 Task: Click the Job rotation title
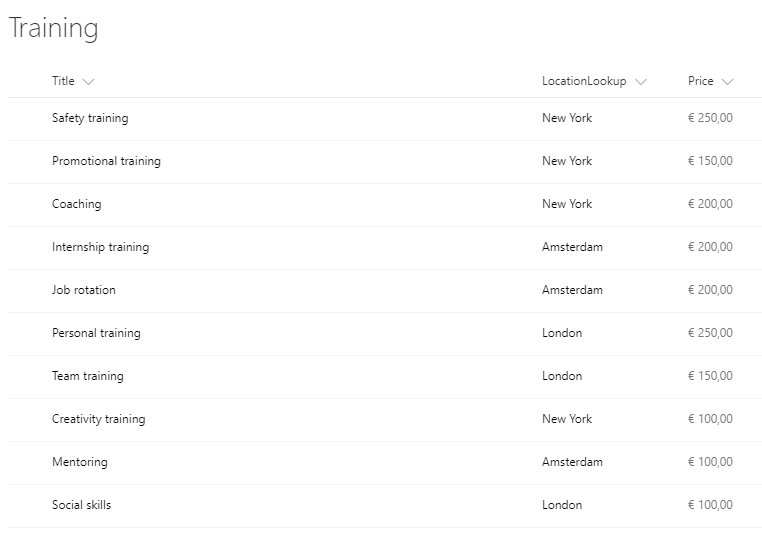[84, 290]
